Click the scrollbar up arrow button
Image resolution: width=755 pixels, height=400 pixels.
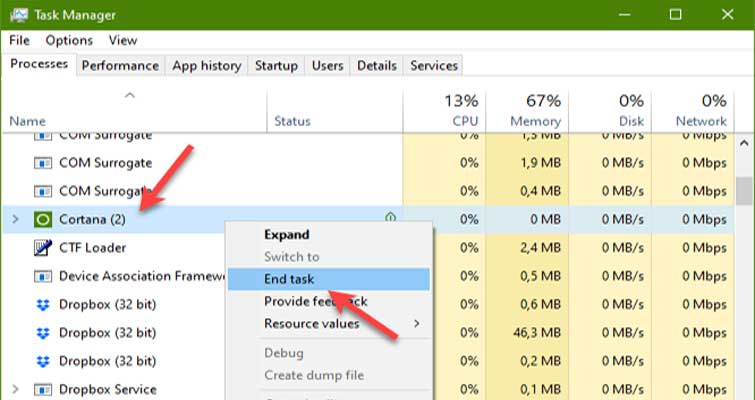pos(744,143)
